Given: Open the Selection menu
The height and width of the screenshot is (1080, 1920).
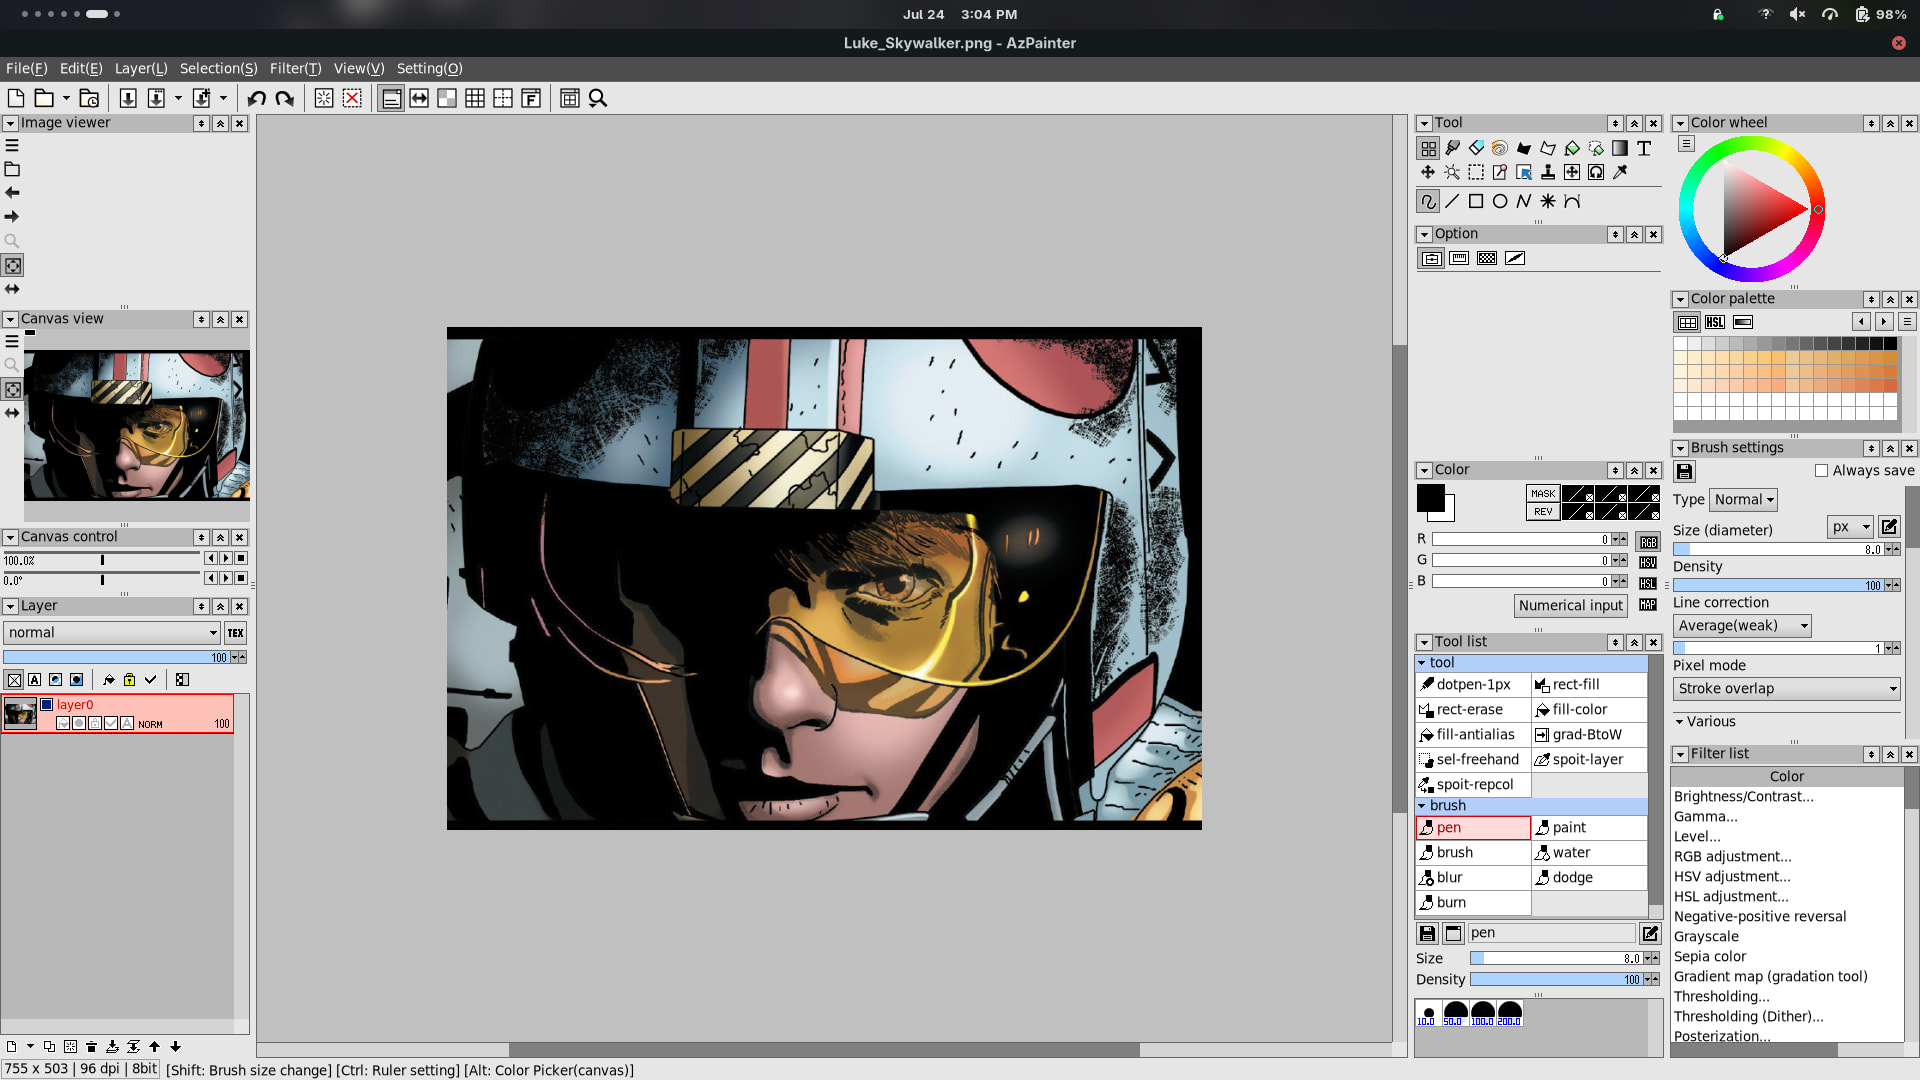Looking at the screenshot, I should click(218, 68).
